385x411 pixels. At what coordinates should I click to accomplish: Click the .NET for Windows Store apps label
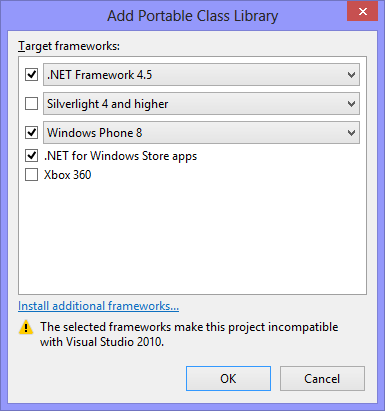click(120, 156)
